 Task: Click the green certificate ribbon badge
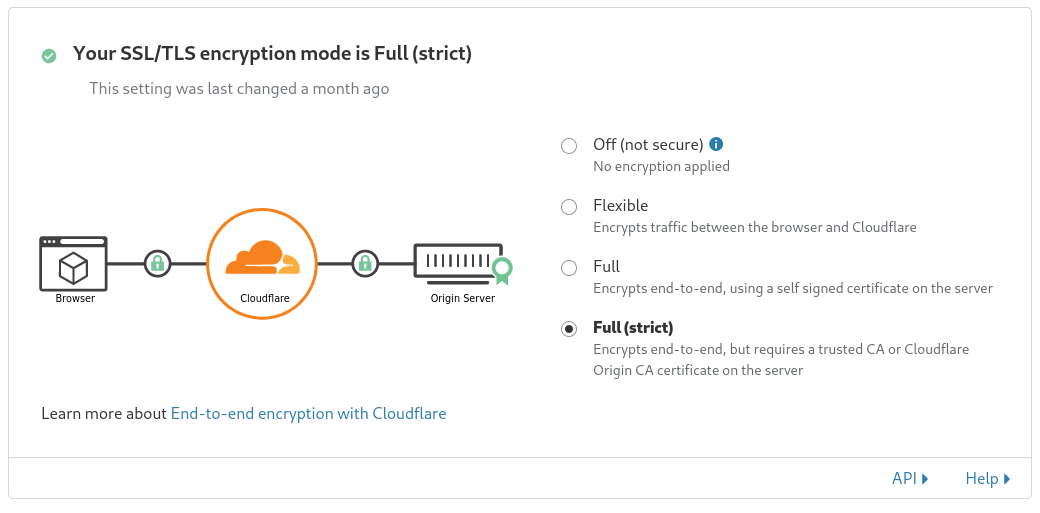click(x=502, y=270)
